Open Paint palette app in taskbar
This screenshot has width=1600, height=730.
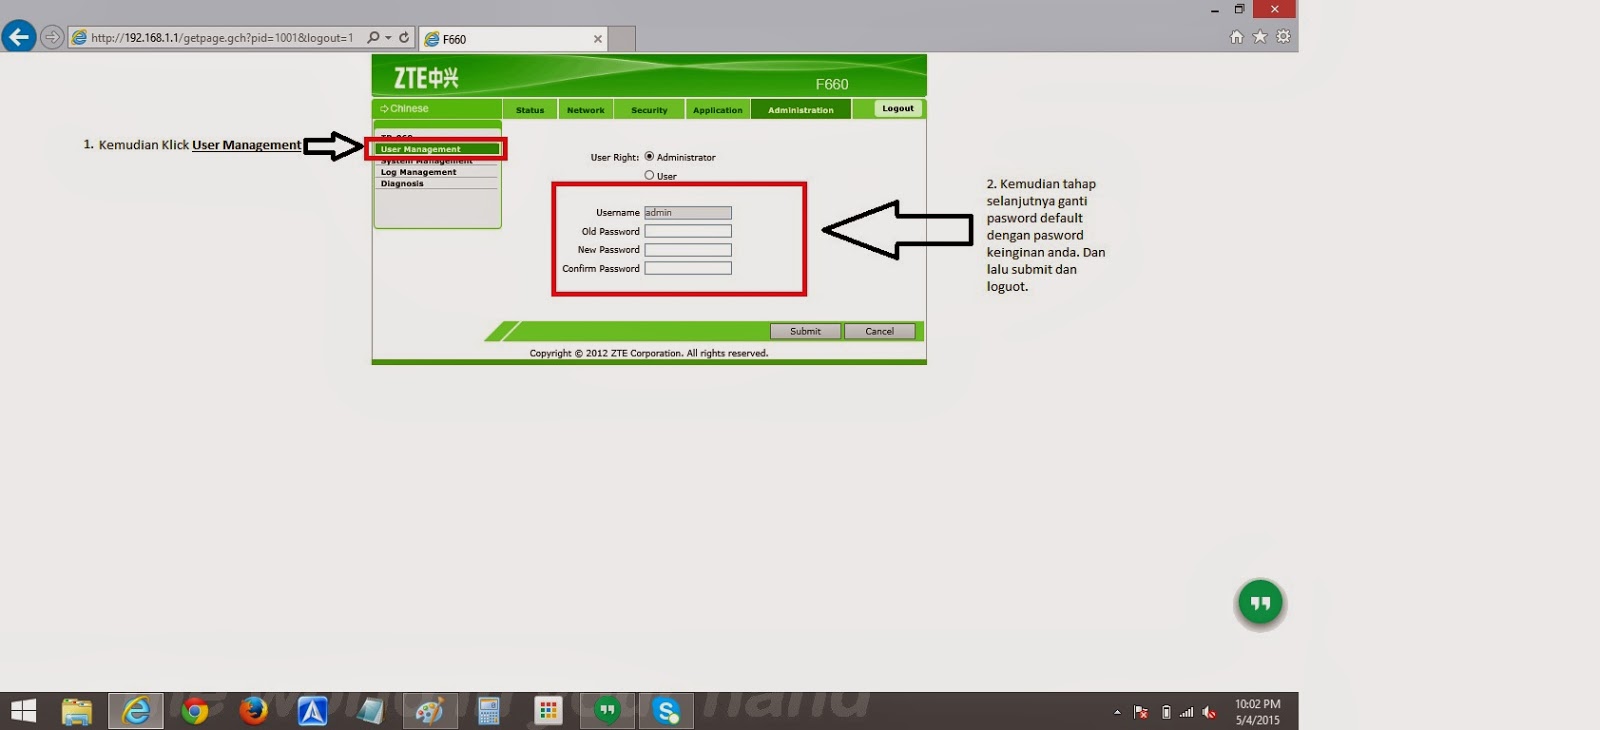point(430,711)
